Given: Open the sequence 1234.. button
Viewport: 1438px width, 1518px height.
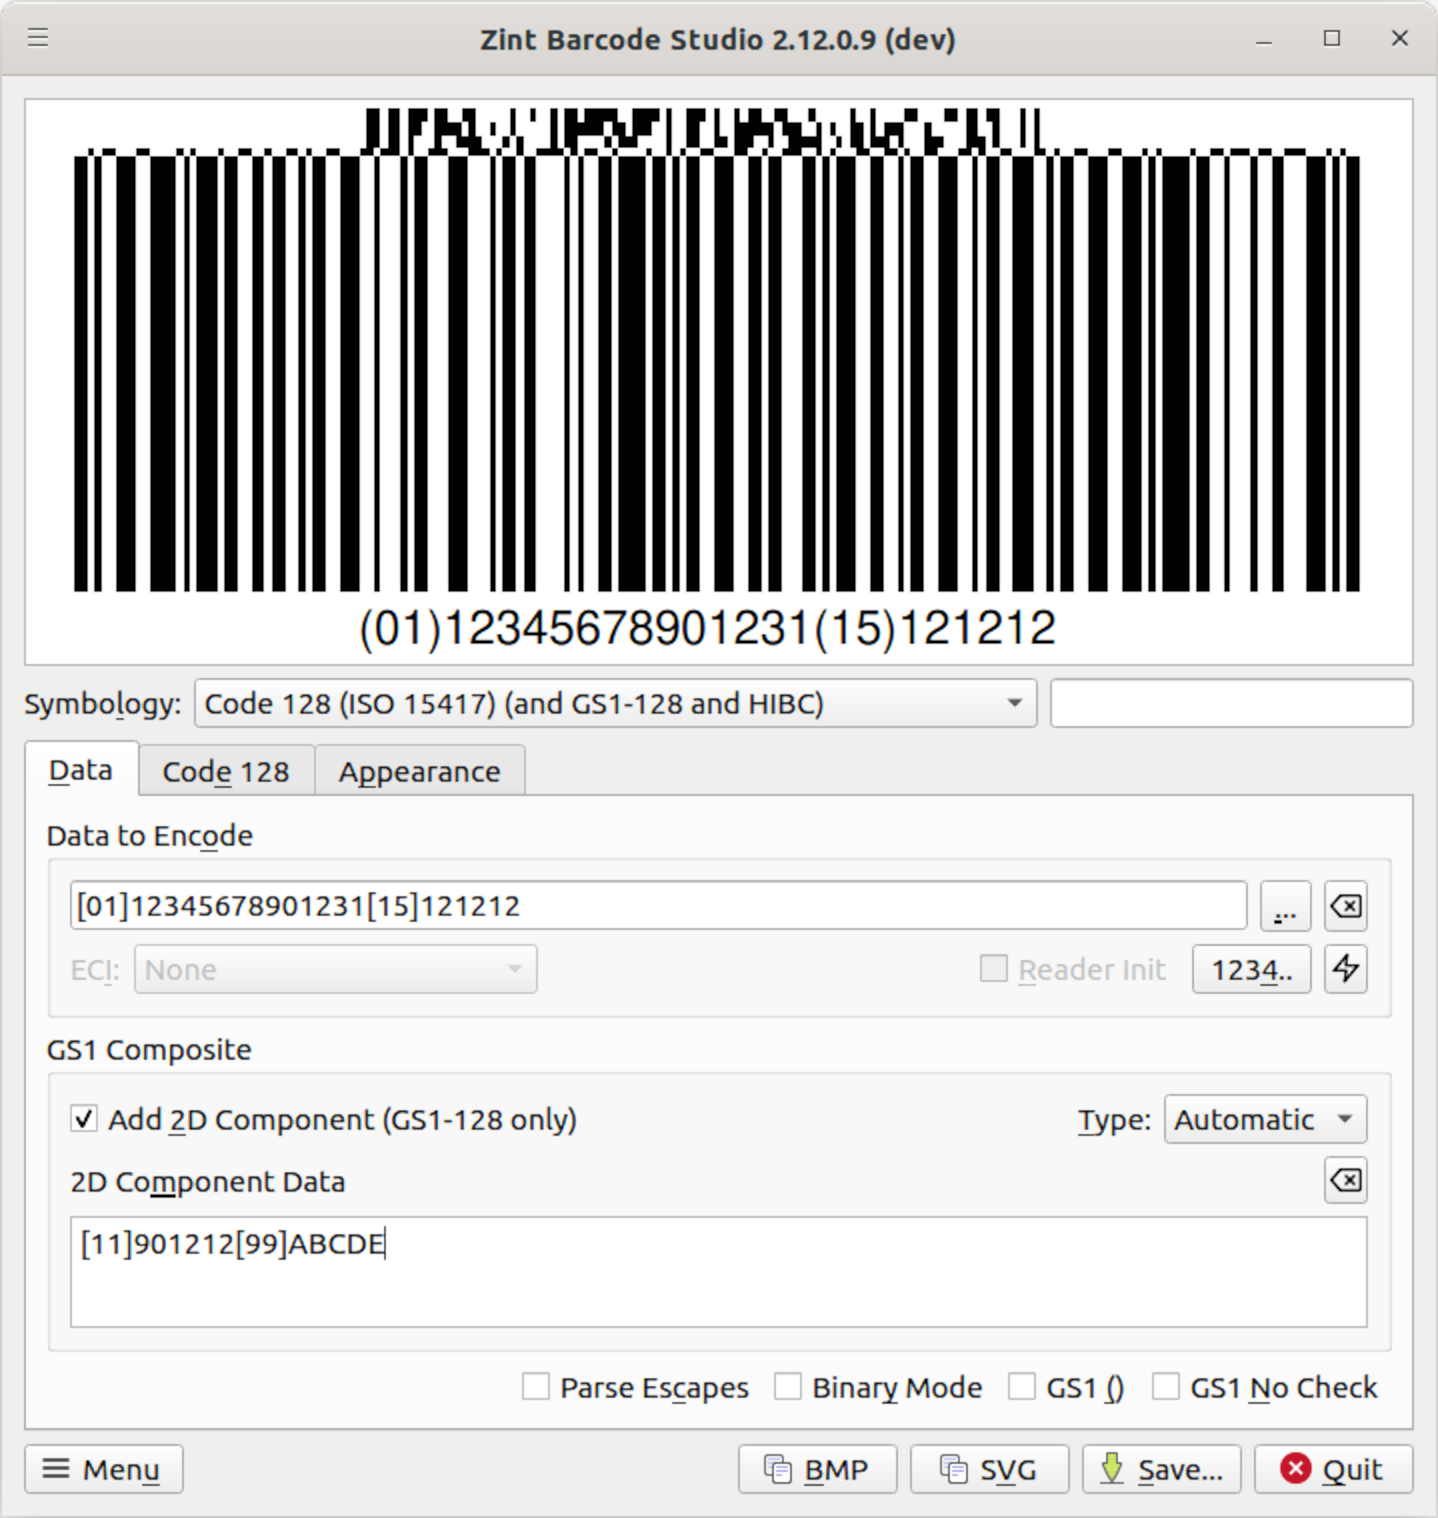Looking at the screenshot, I should (x=1251, y=969).
